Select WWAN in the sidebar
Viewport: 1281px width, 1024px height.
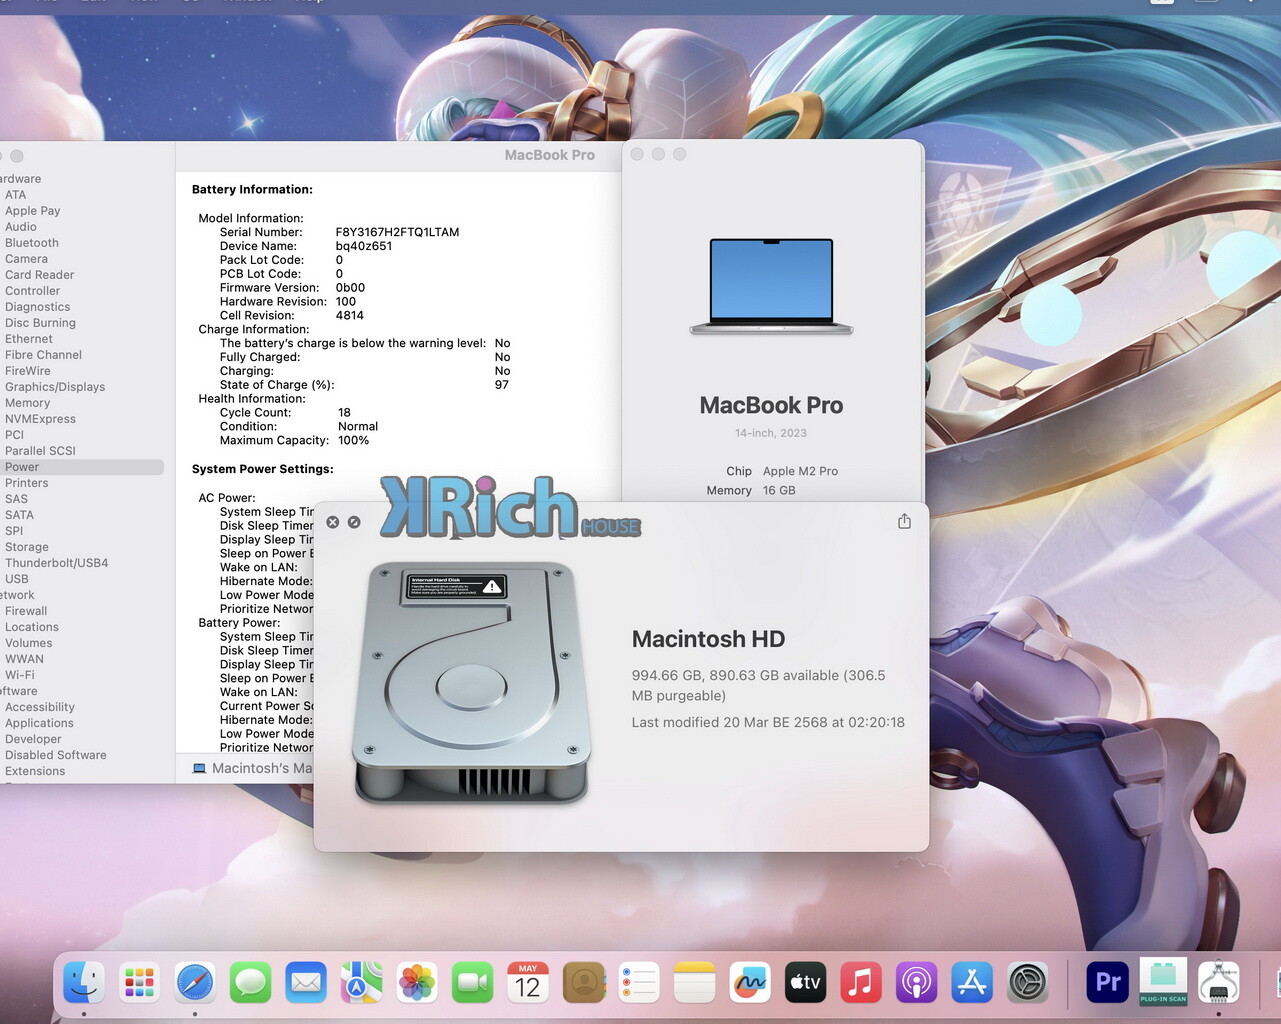[x=25, y=659]
